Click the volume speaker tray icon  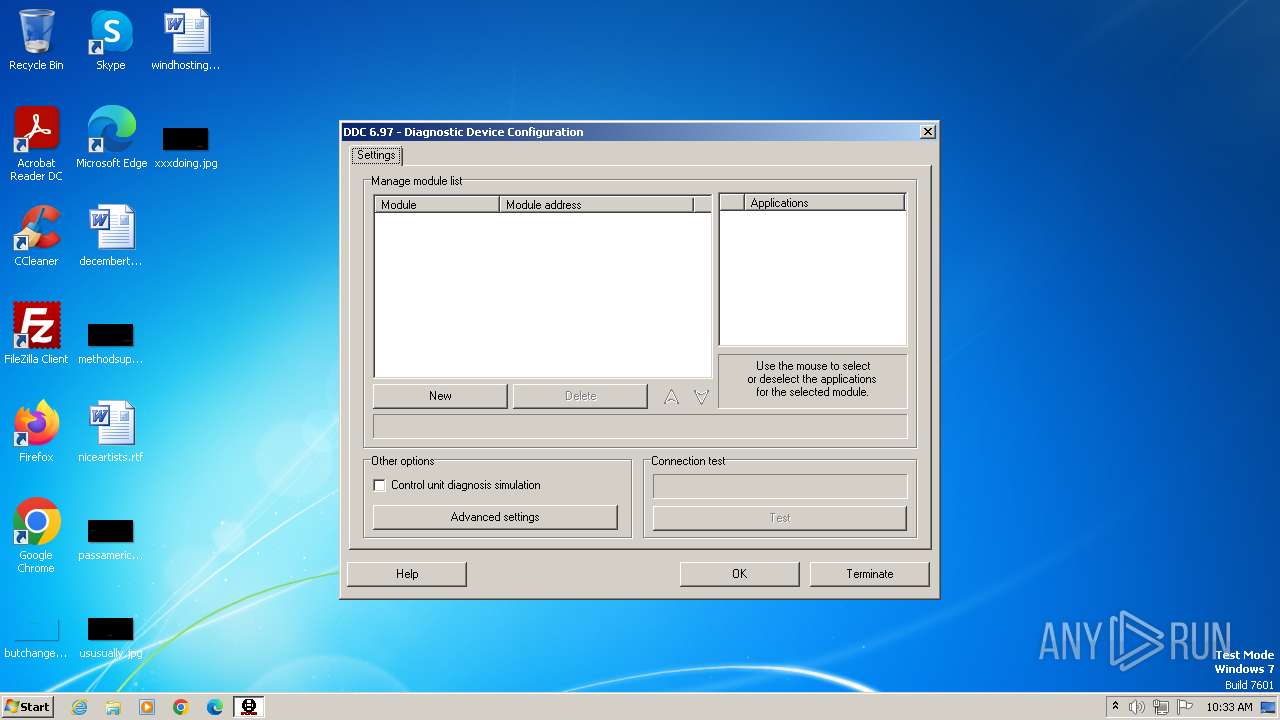(1137, 707)
